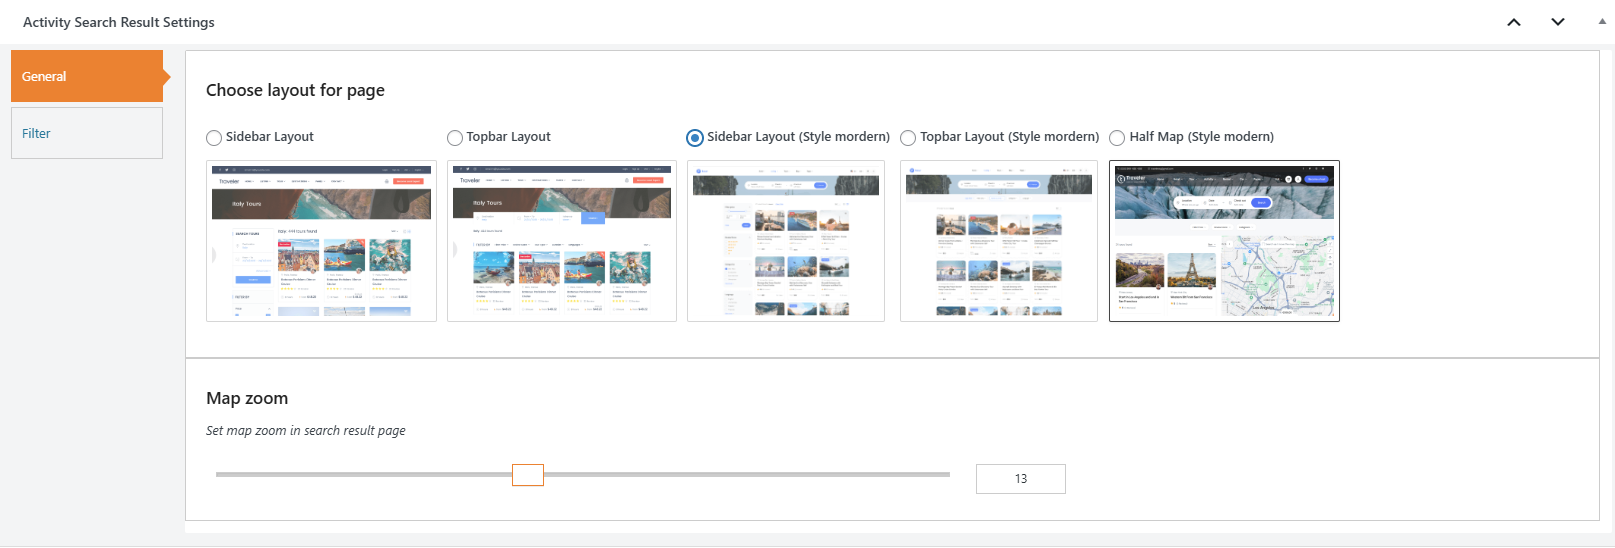The image size is (1615, 548).
Task: Click the Topbar Layout preview thumbnail
Action: click(x=562, y=241)
